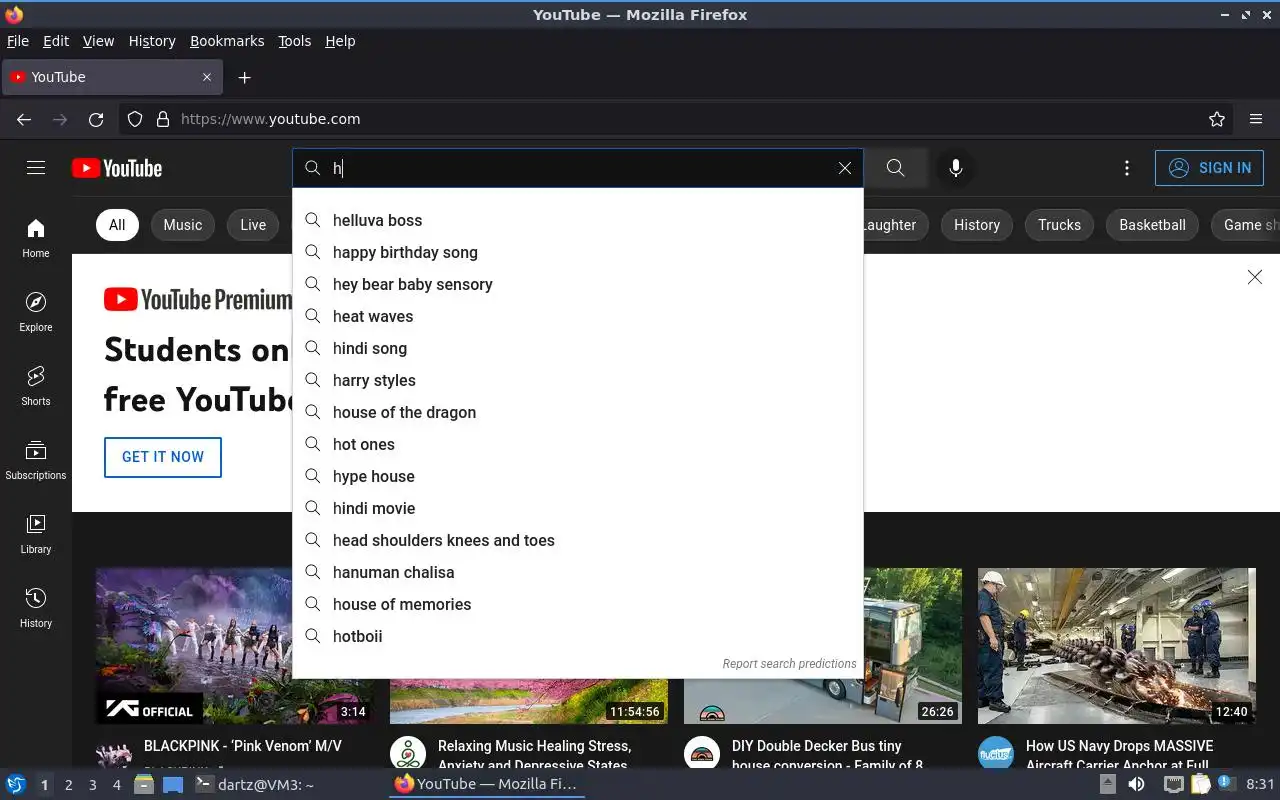Open Explore in the sidebar

[x=36, y=312]
